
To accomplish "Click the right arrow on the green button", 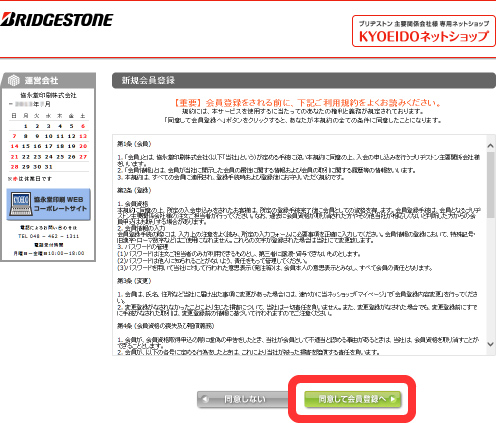I will (393, 399).
